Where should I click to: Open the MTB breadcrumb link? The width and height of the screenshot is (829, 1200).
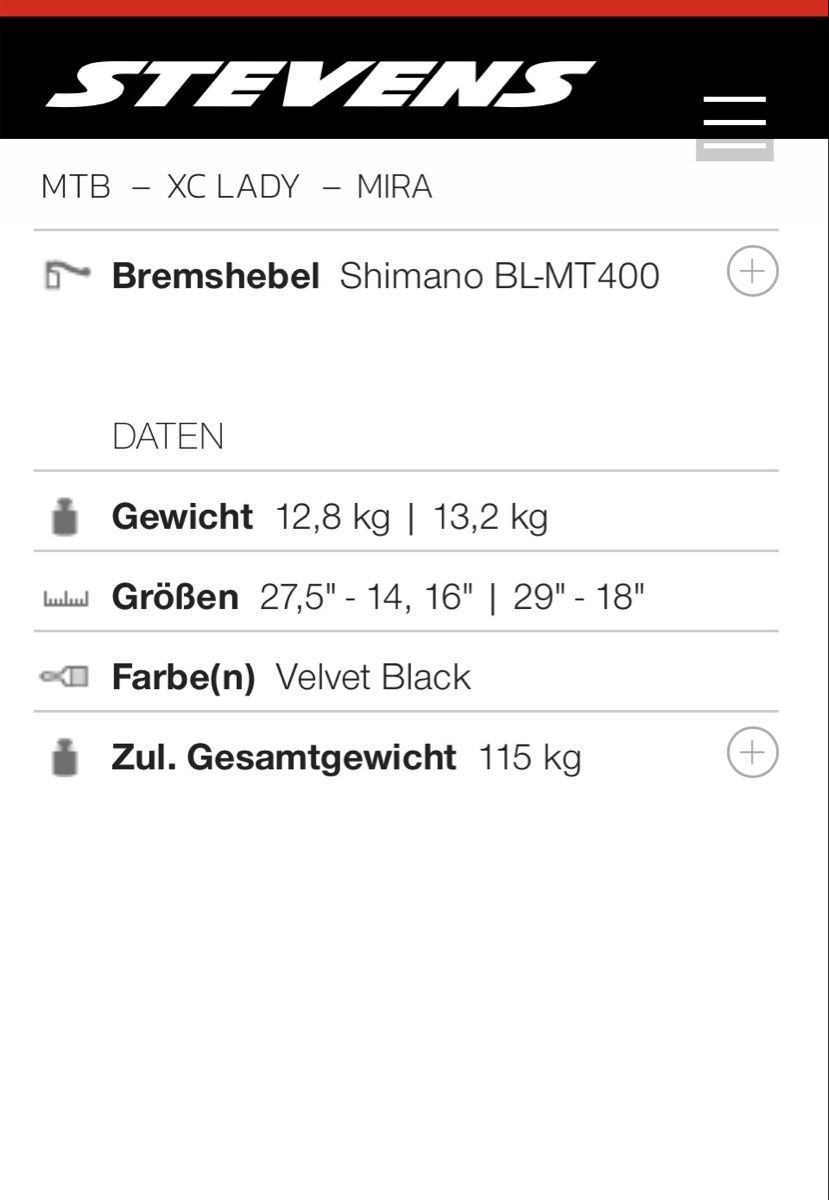point(76,187)
